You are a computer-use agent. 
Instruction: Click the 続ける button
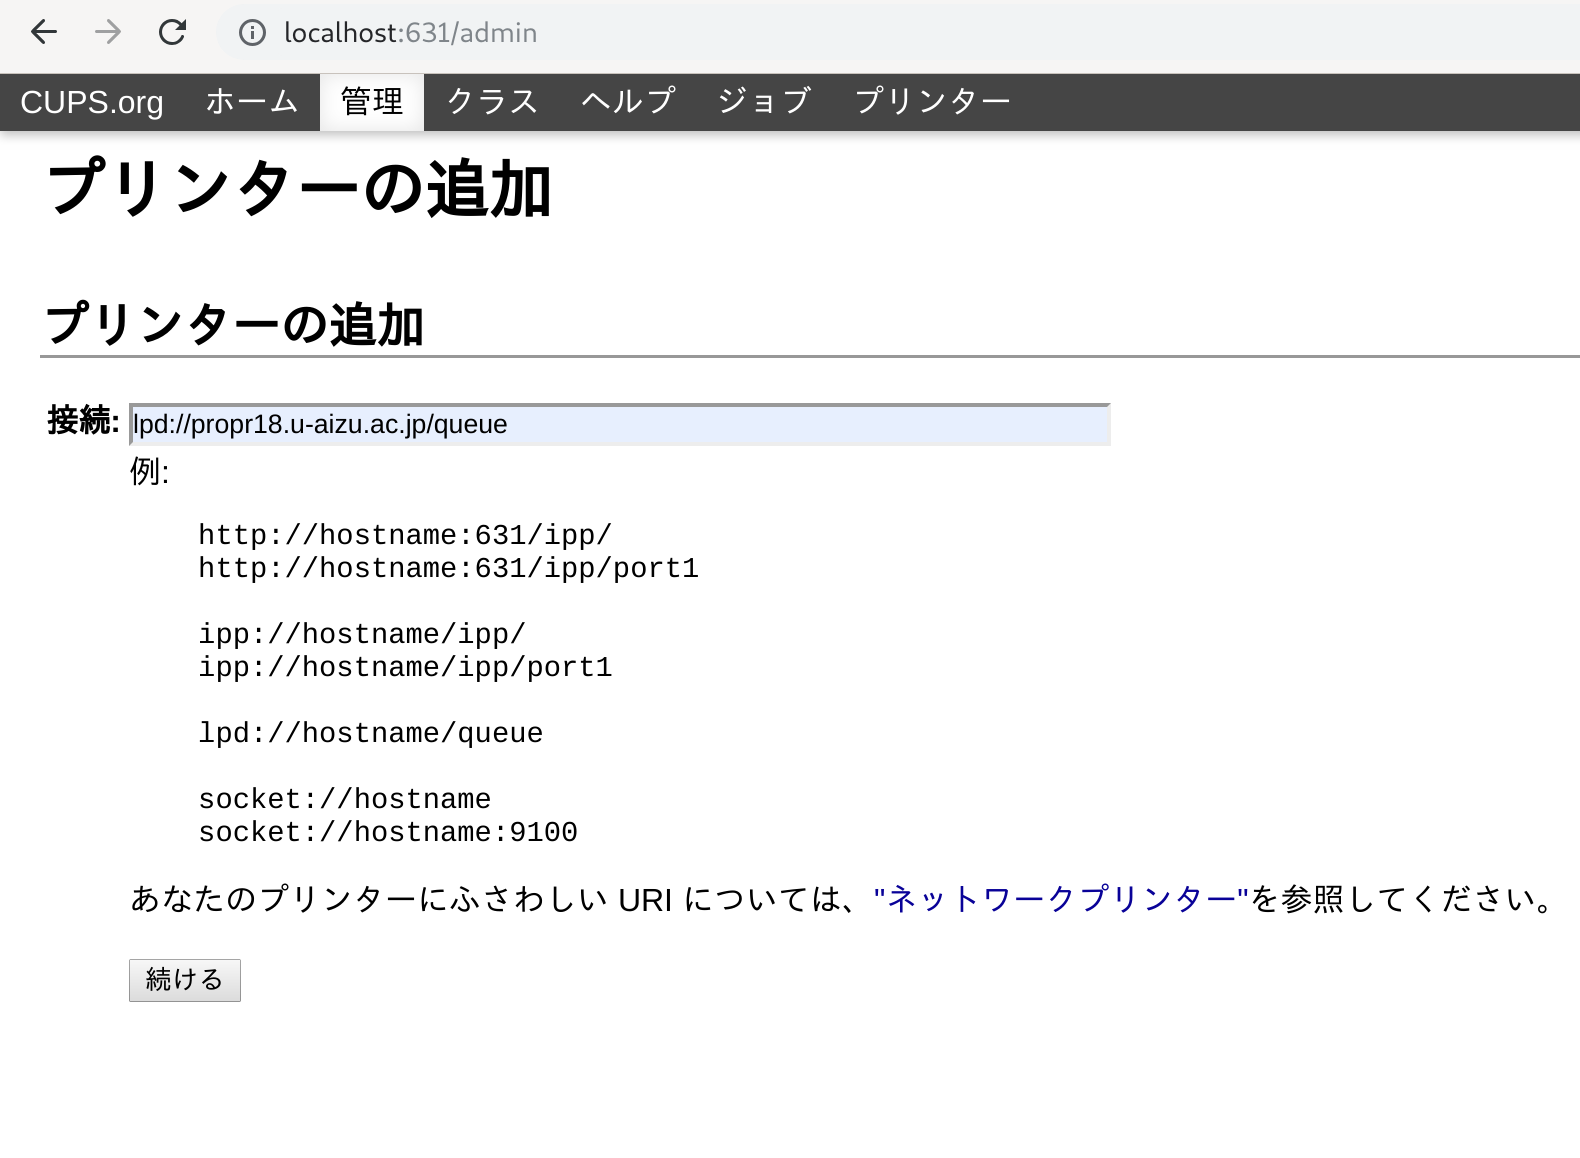[185, 980]
